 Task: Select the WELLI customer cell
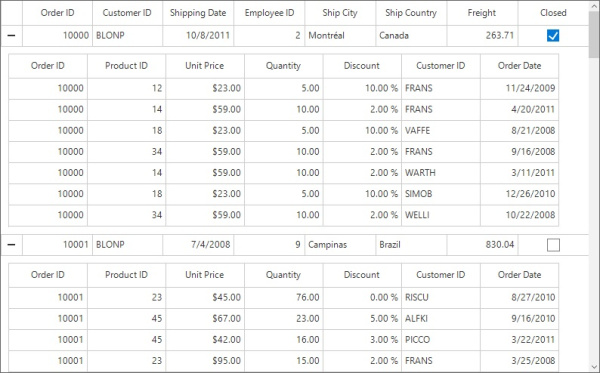[x=440, y=215]
